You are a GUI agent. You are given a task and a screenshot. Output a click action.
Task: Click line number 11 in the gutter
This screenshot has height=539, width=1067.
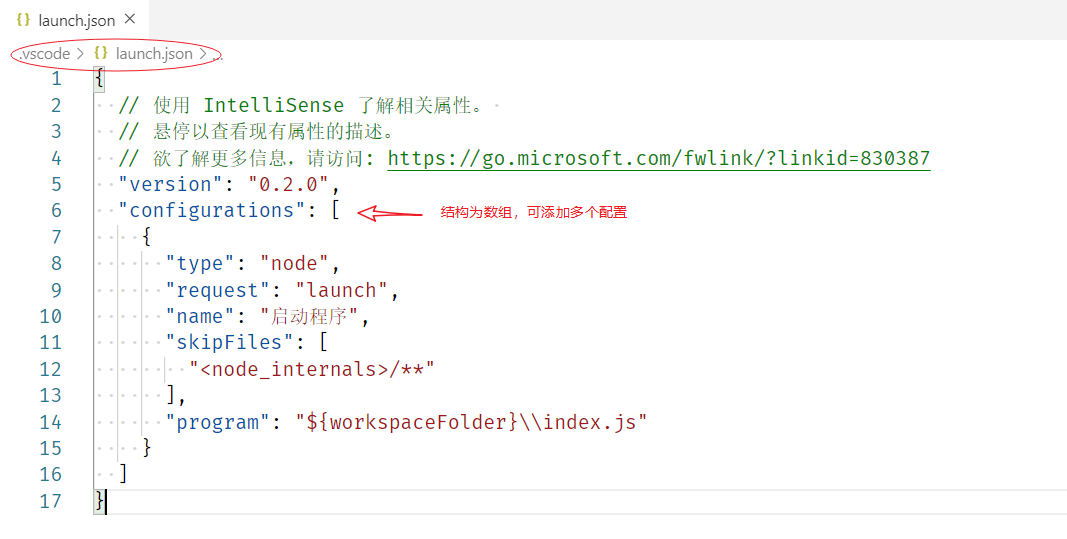(50, 342)
